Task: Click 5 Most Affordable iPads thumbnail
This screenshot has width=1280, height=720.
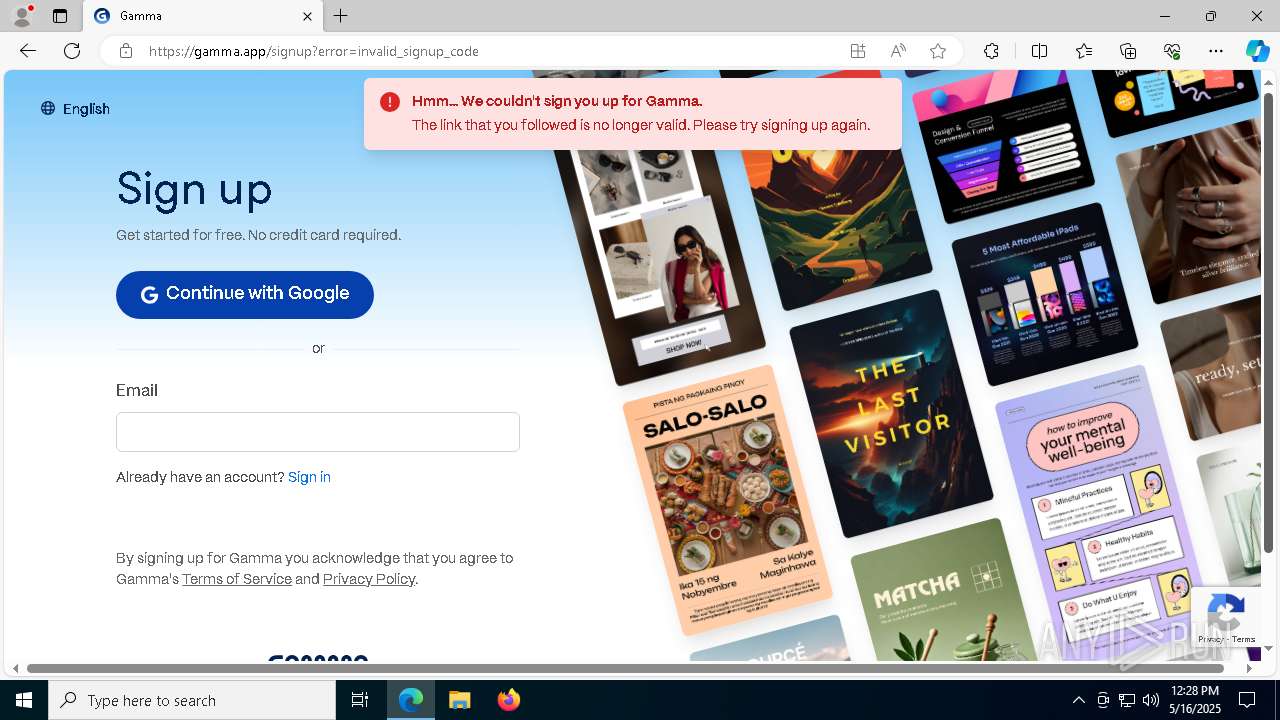Action: pos(1045,293)
